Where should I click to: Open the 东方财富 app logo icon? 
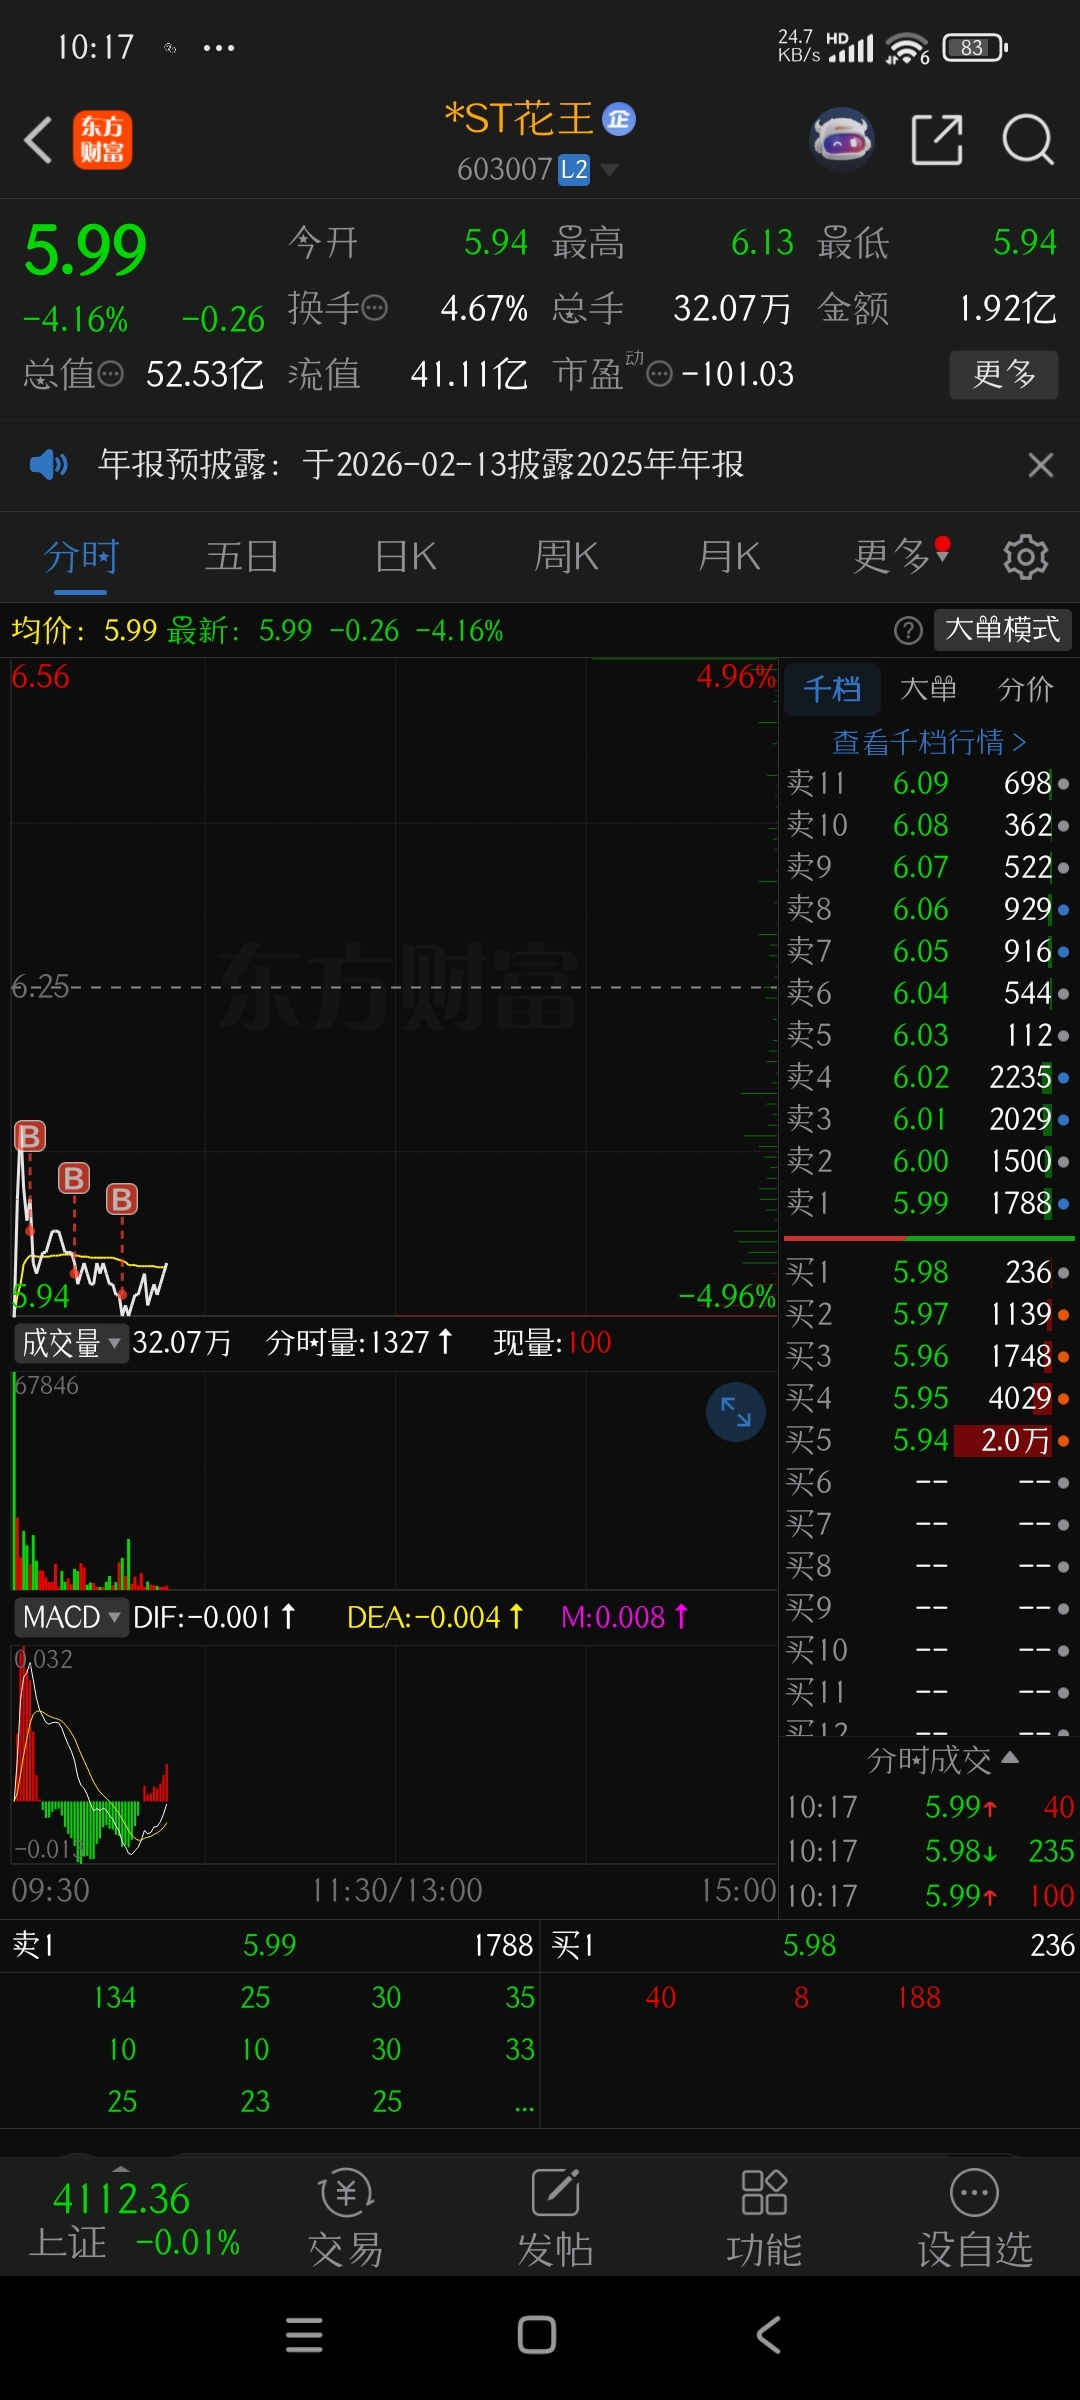[102, 140]
